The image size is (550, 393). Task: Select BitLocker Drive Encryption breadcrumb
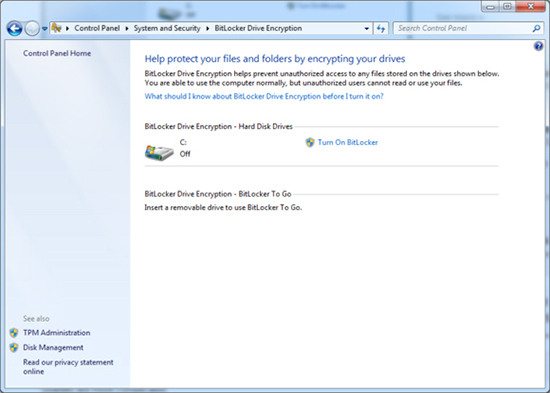point(258,28)
